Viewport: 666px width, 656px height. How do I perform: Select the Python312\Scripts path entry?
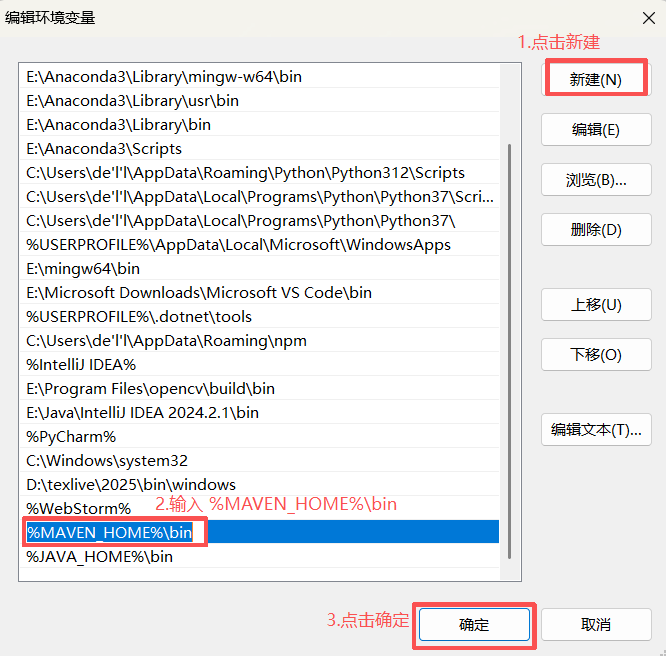coord(260,172)
